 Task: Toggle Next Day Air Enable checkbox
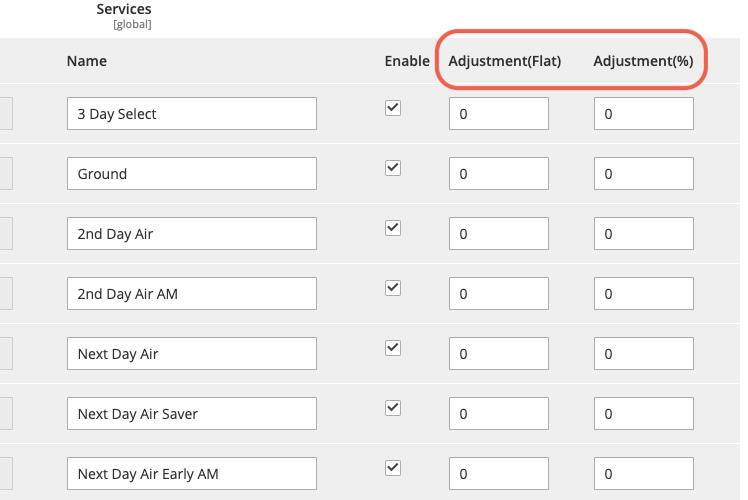393,348
